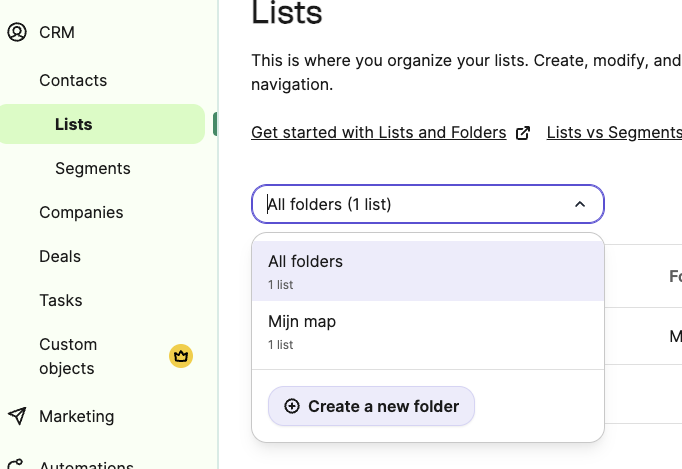This screenshot has width=682, height=469.
Task: Click the crown icon beside Custom objects
Action: click(x=181, y=355)
